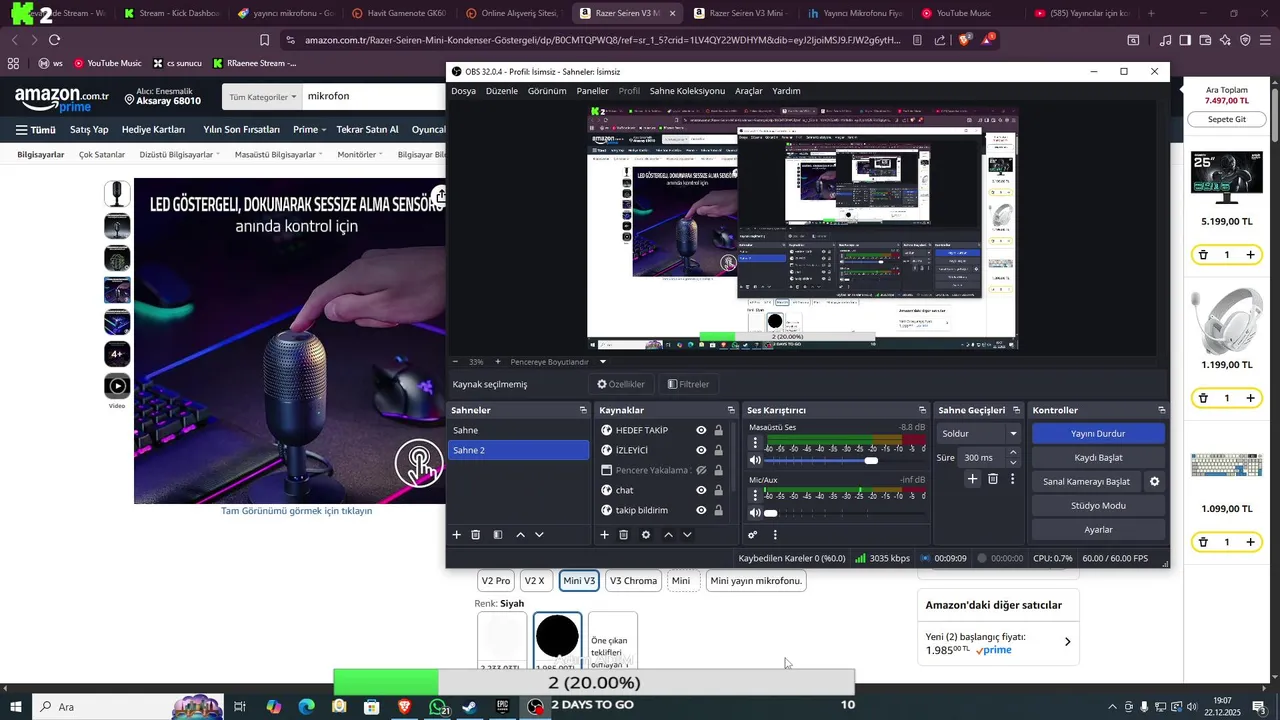Open Düzenle menu in OBS
The height and width of the screenshot is (720, 1280).
[502, 91]
